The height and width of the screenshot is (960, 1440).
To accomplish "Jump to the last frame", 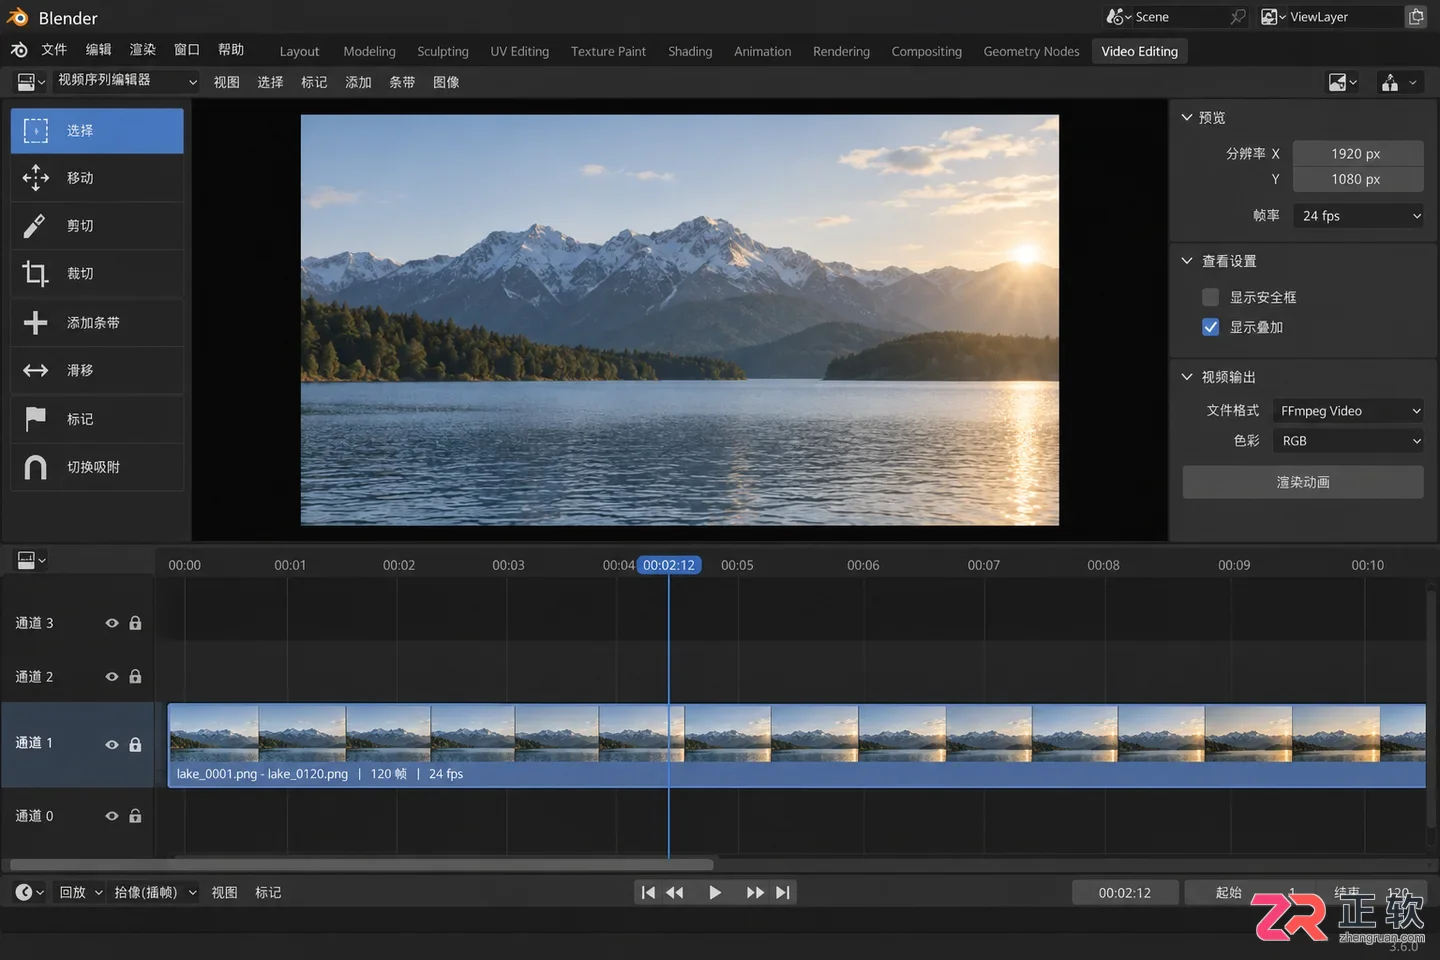I will click(783, 893).
